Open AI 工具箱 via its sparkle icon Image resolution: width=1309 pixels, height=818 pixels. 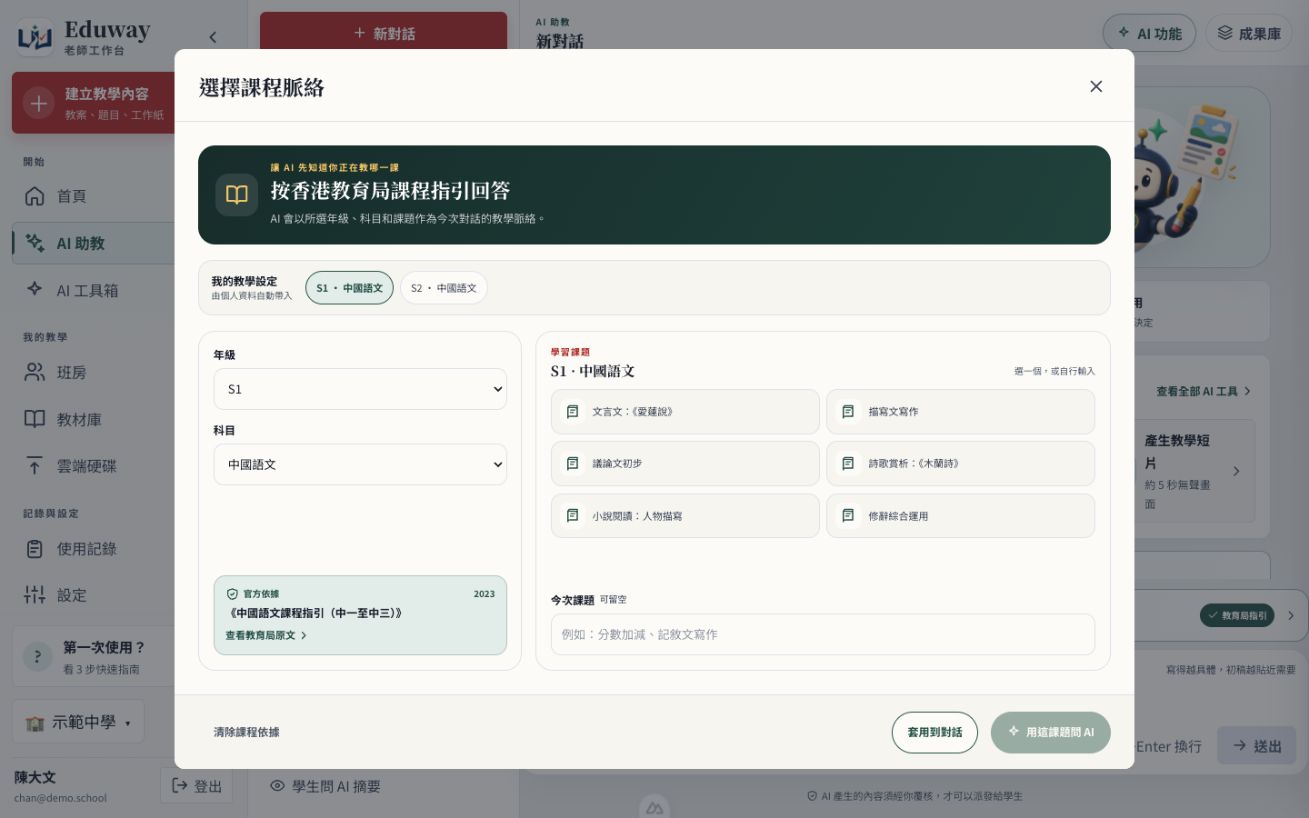coord(35,290)
